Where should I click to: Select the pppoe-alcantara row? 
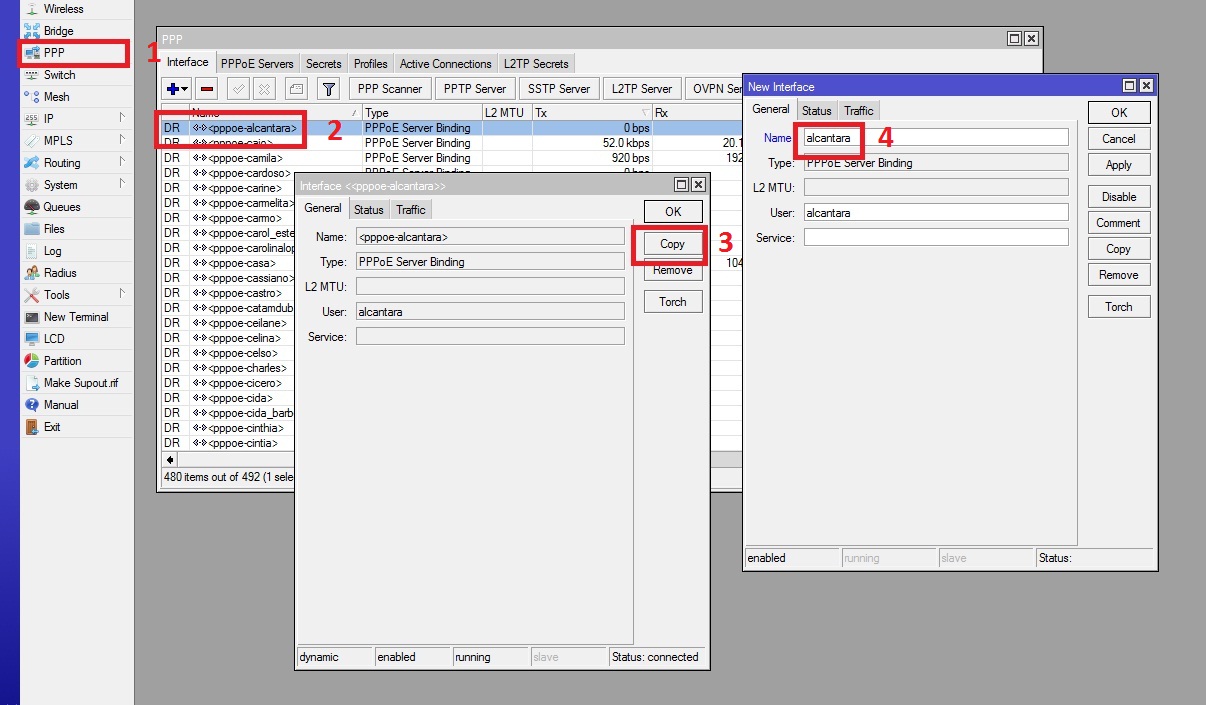pos(450,128)
